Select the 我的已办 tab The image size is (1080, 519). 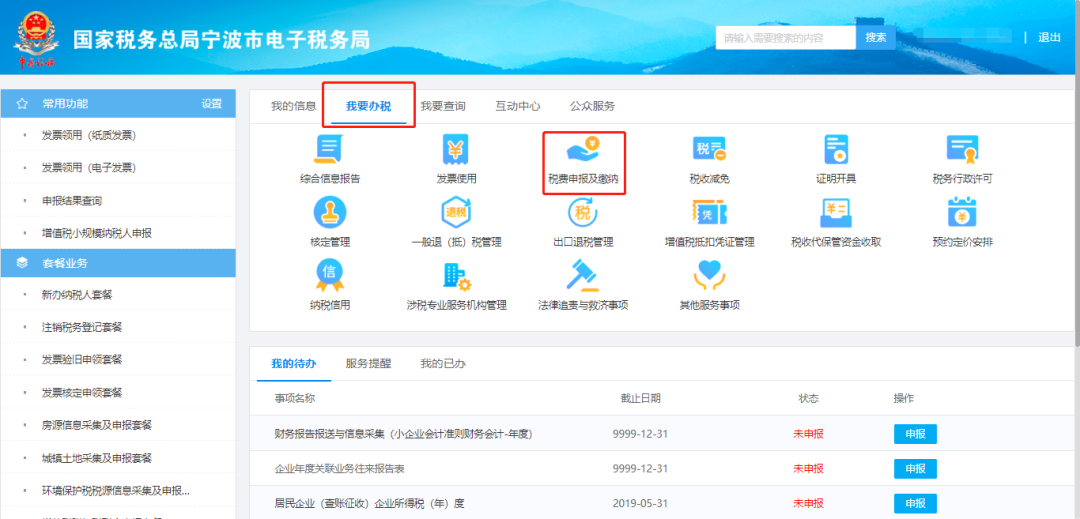pyautogui.click(x=443, y=364)
